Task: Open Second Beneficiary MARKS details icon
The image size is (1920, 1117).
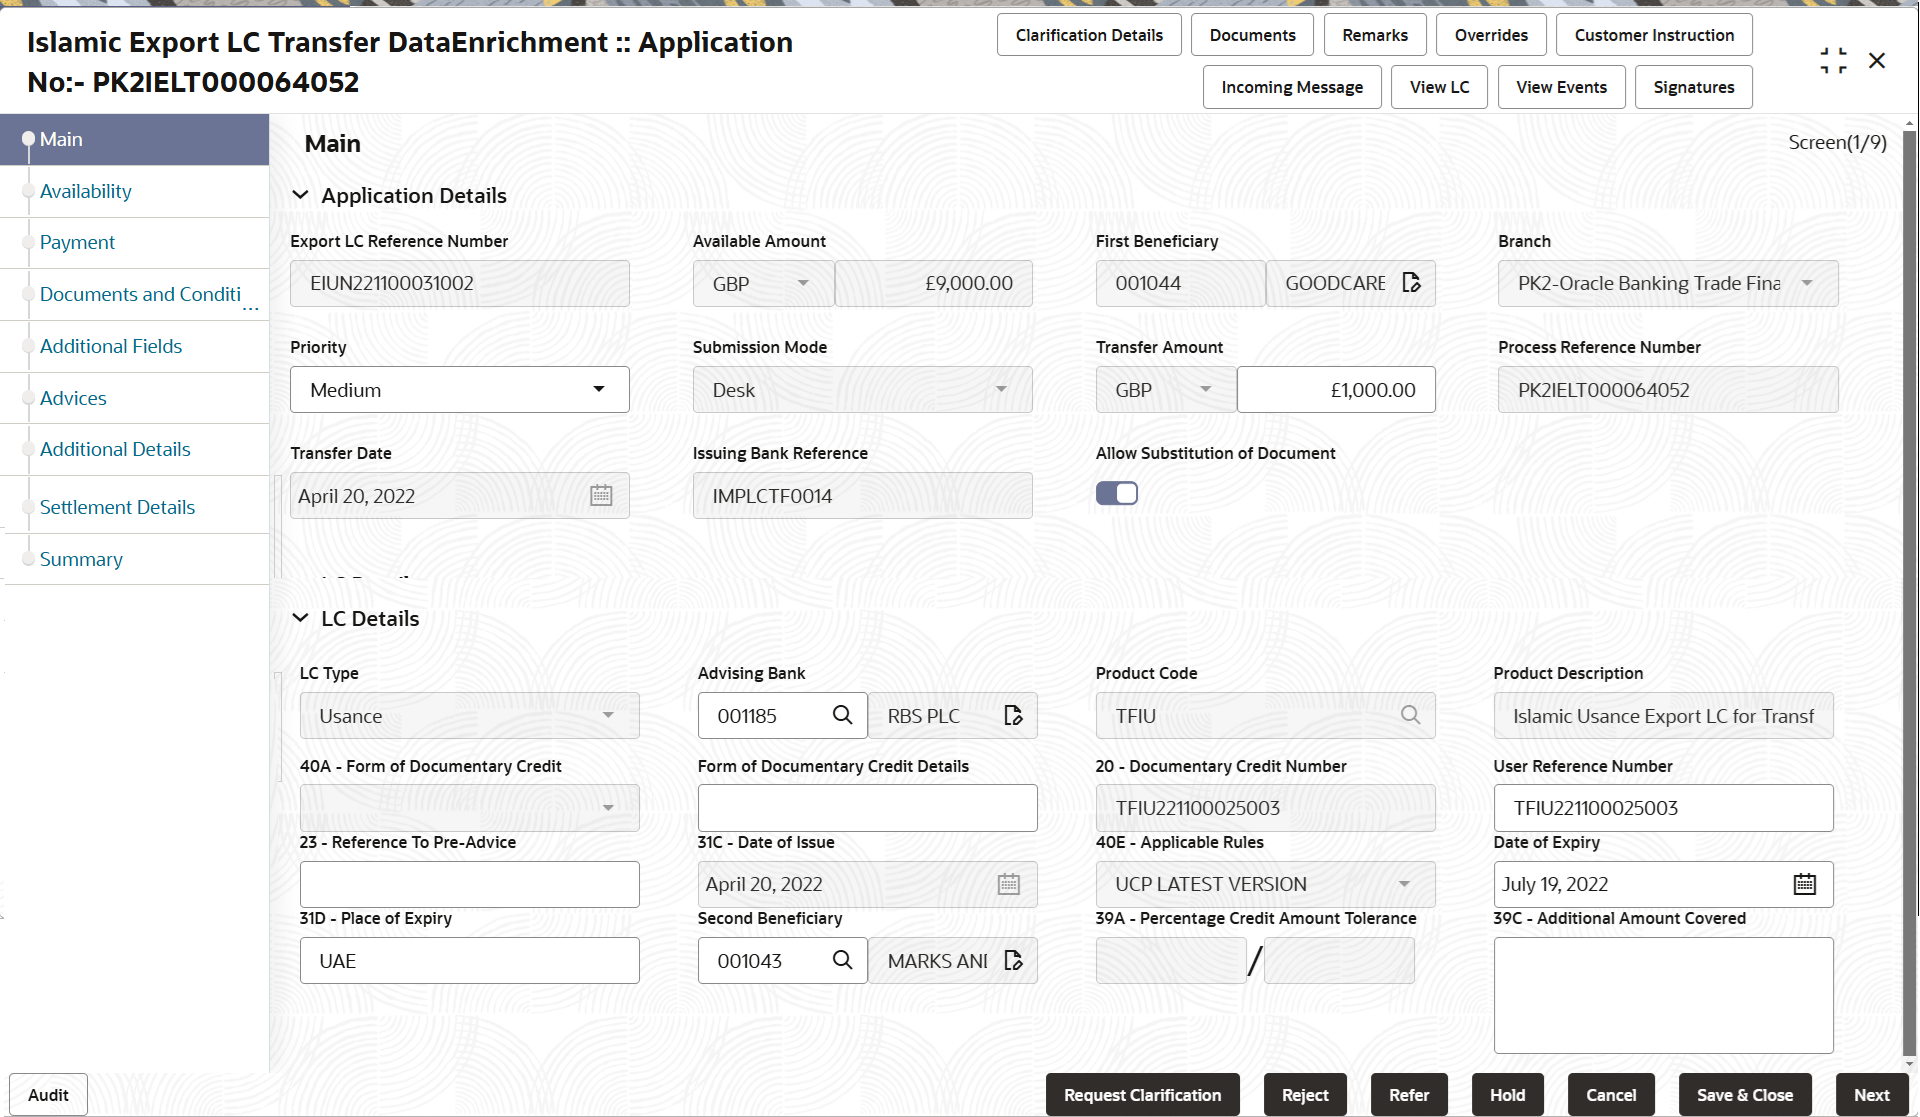Action: coord(1013,960)
